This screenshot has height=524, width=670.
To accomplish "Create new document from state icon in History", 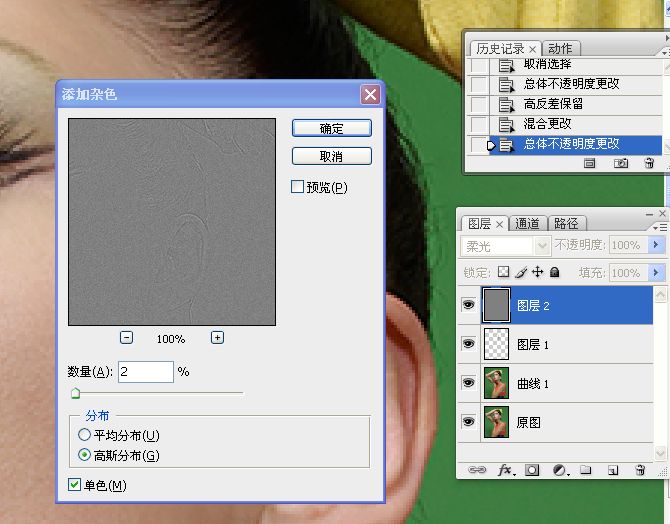I will pos(590,163).
